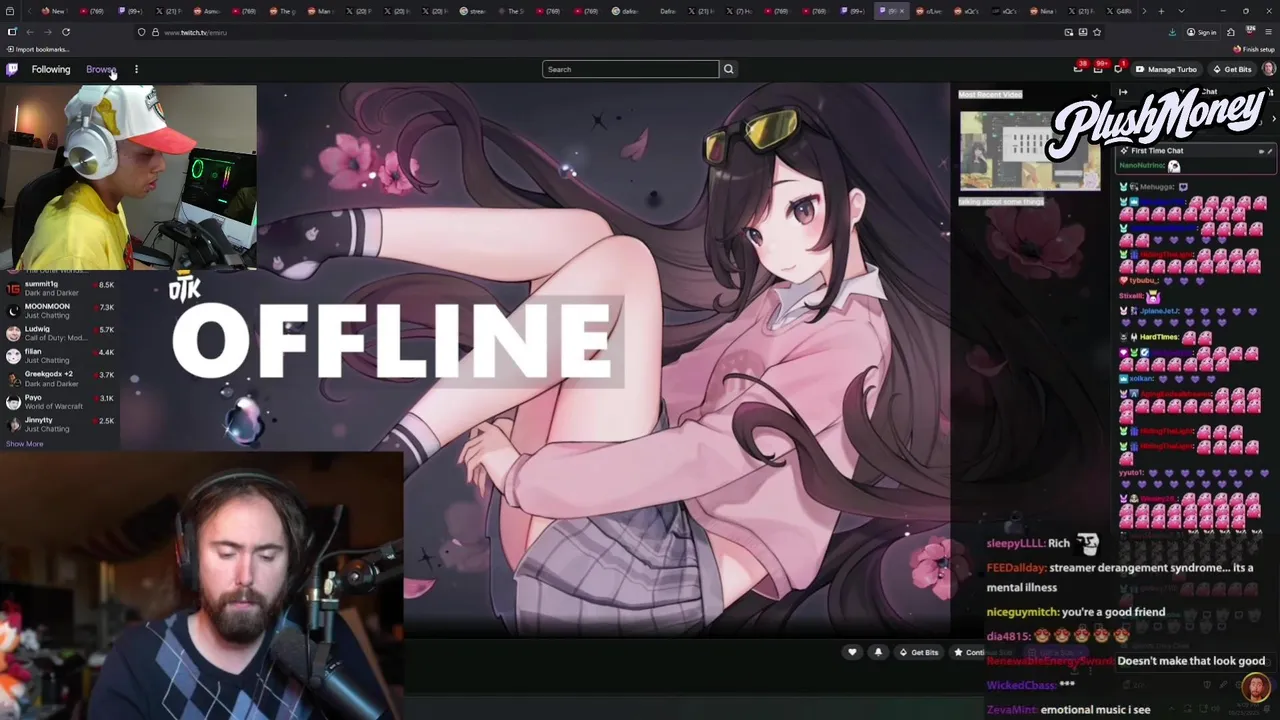Click the Twitch logo home icon

click(x=12, y=69)
